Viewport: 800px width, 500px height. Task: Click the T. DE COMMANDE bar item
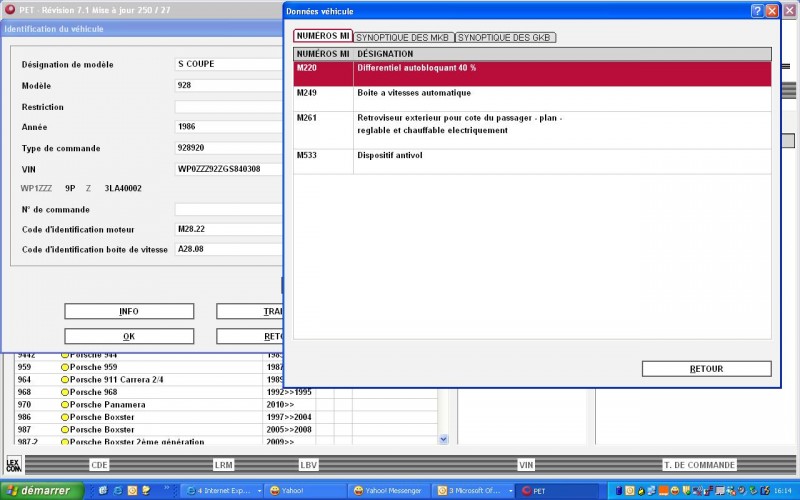point(699,465)
